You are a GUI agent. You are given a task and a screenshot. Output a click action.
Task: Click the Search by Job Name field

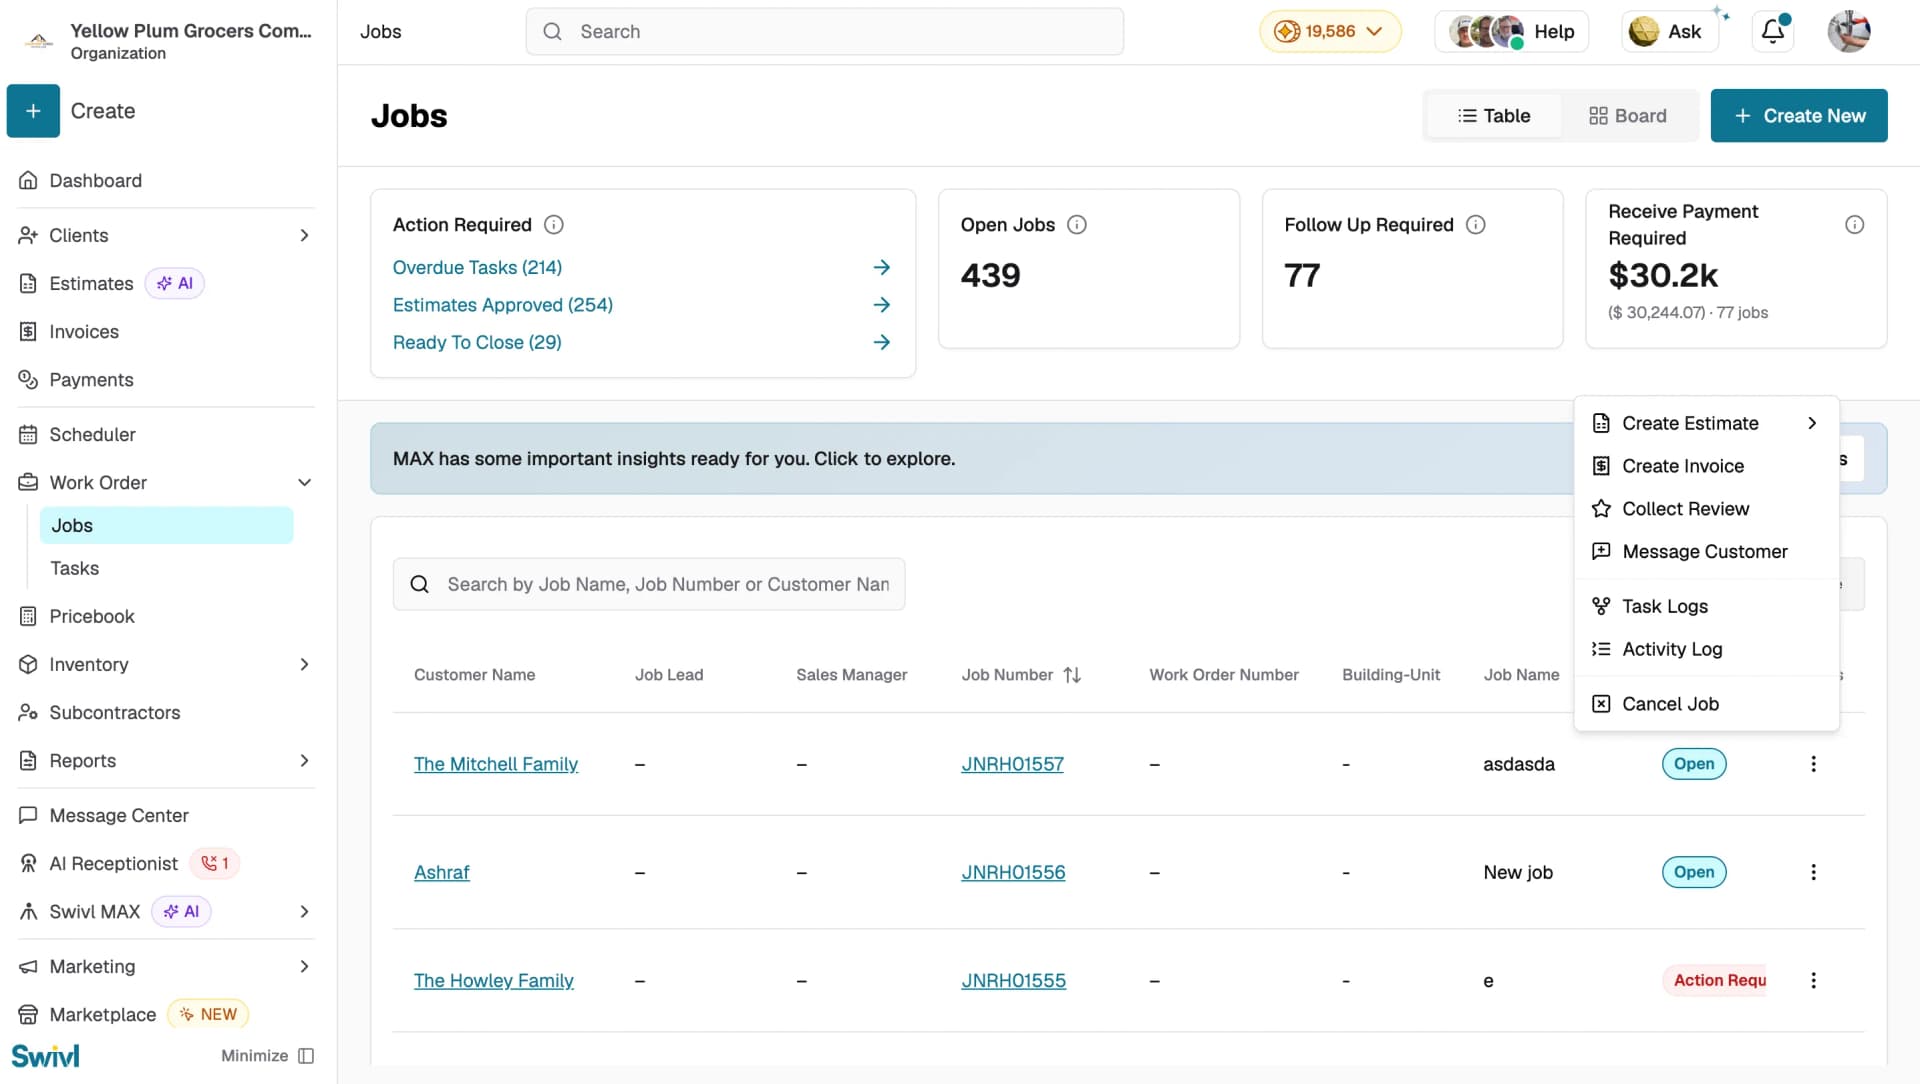point(649,585)
